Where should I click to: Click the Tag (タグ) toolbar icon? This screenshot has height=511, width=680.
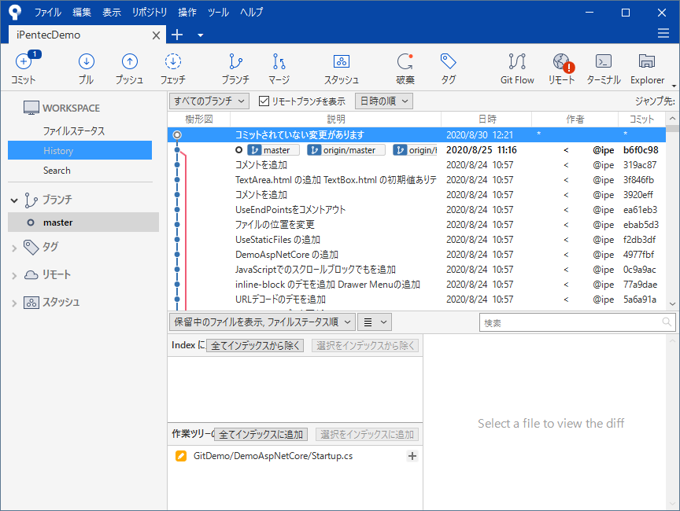pos(448,68)
